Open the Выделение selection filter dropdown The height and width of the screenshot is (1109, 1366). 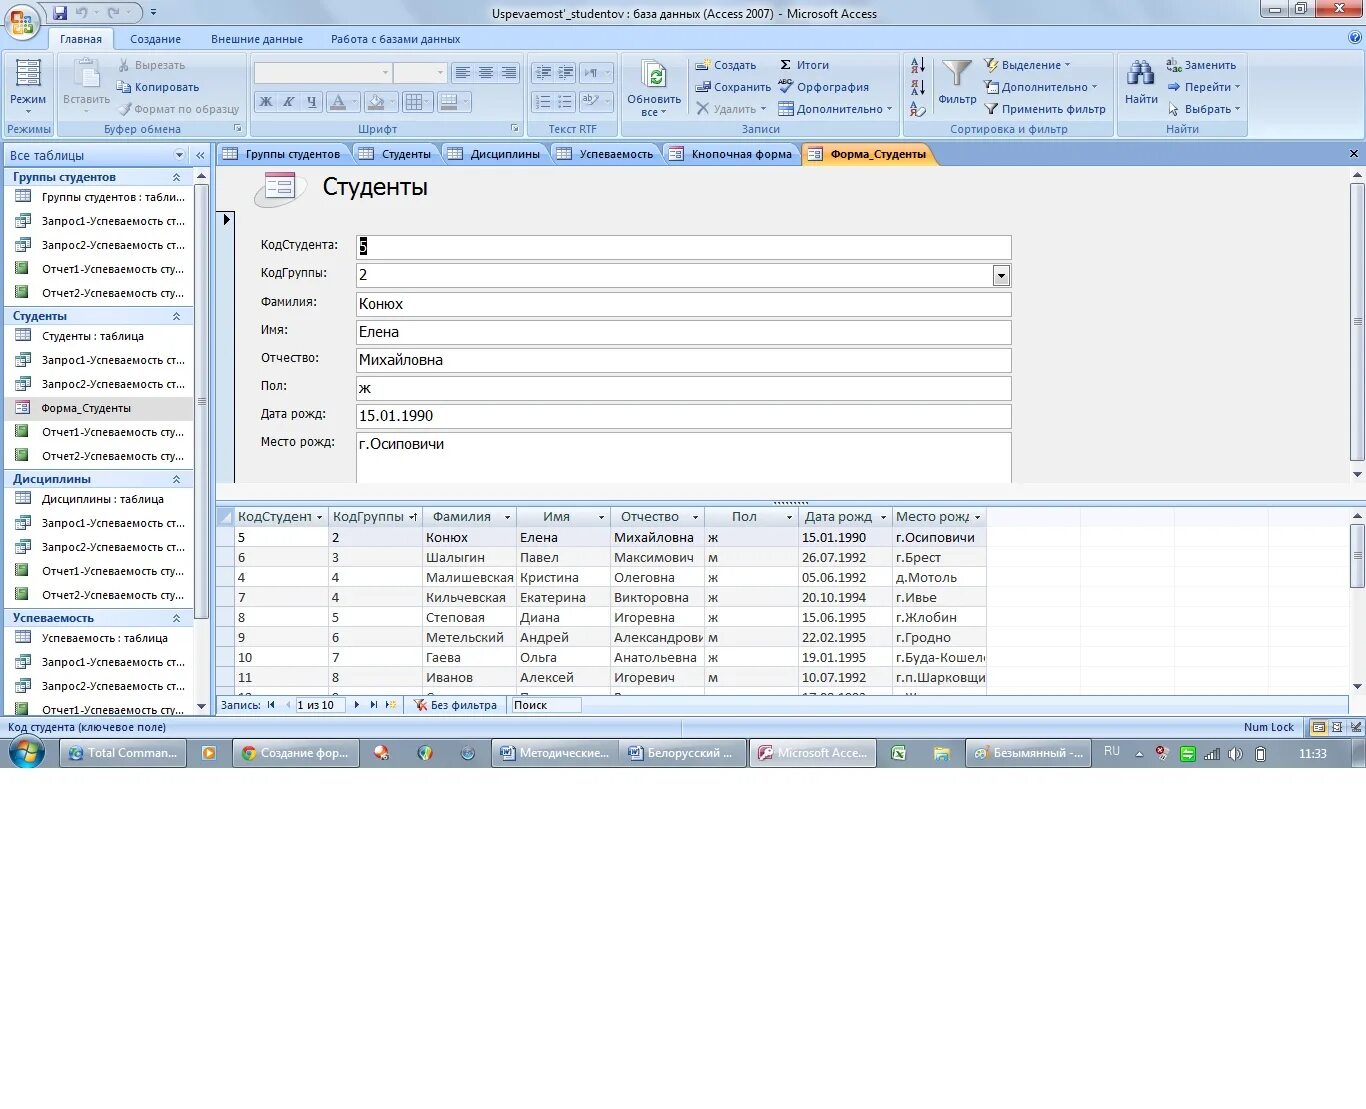[1028, 65]
